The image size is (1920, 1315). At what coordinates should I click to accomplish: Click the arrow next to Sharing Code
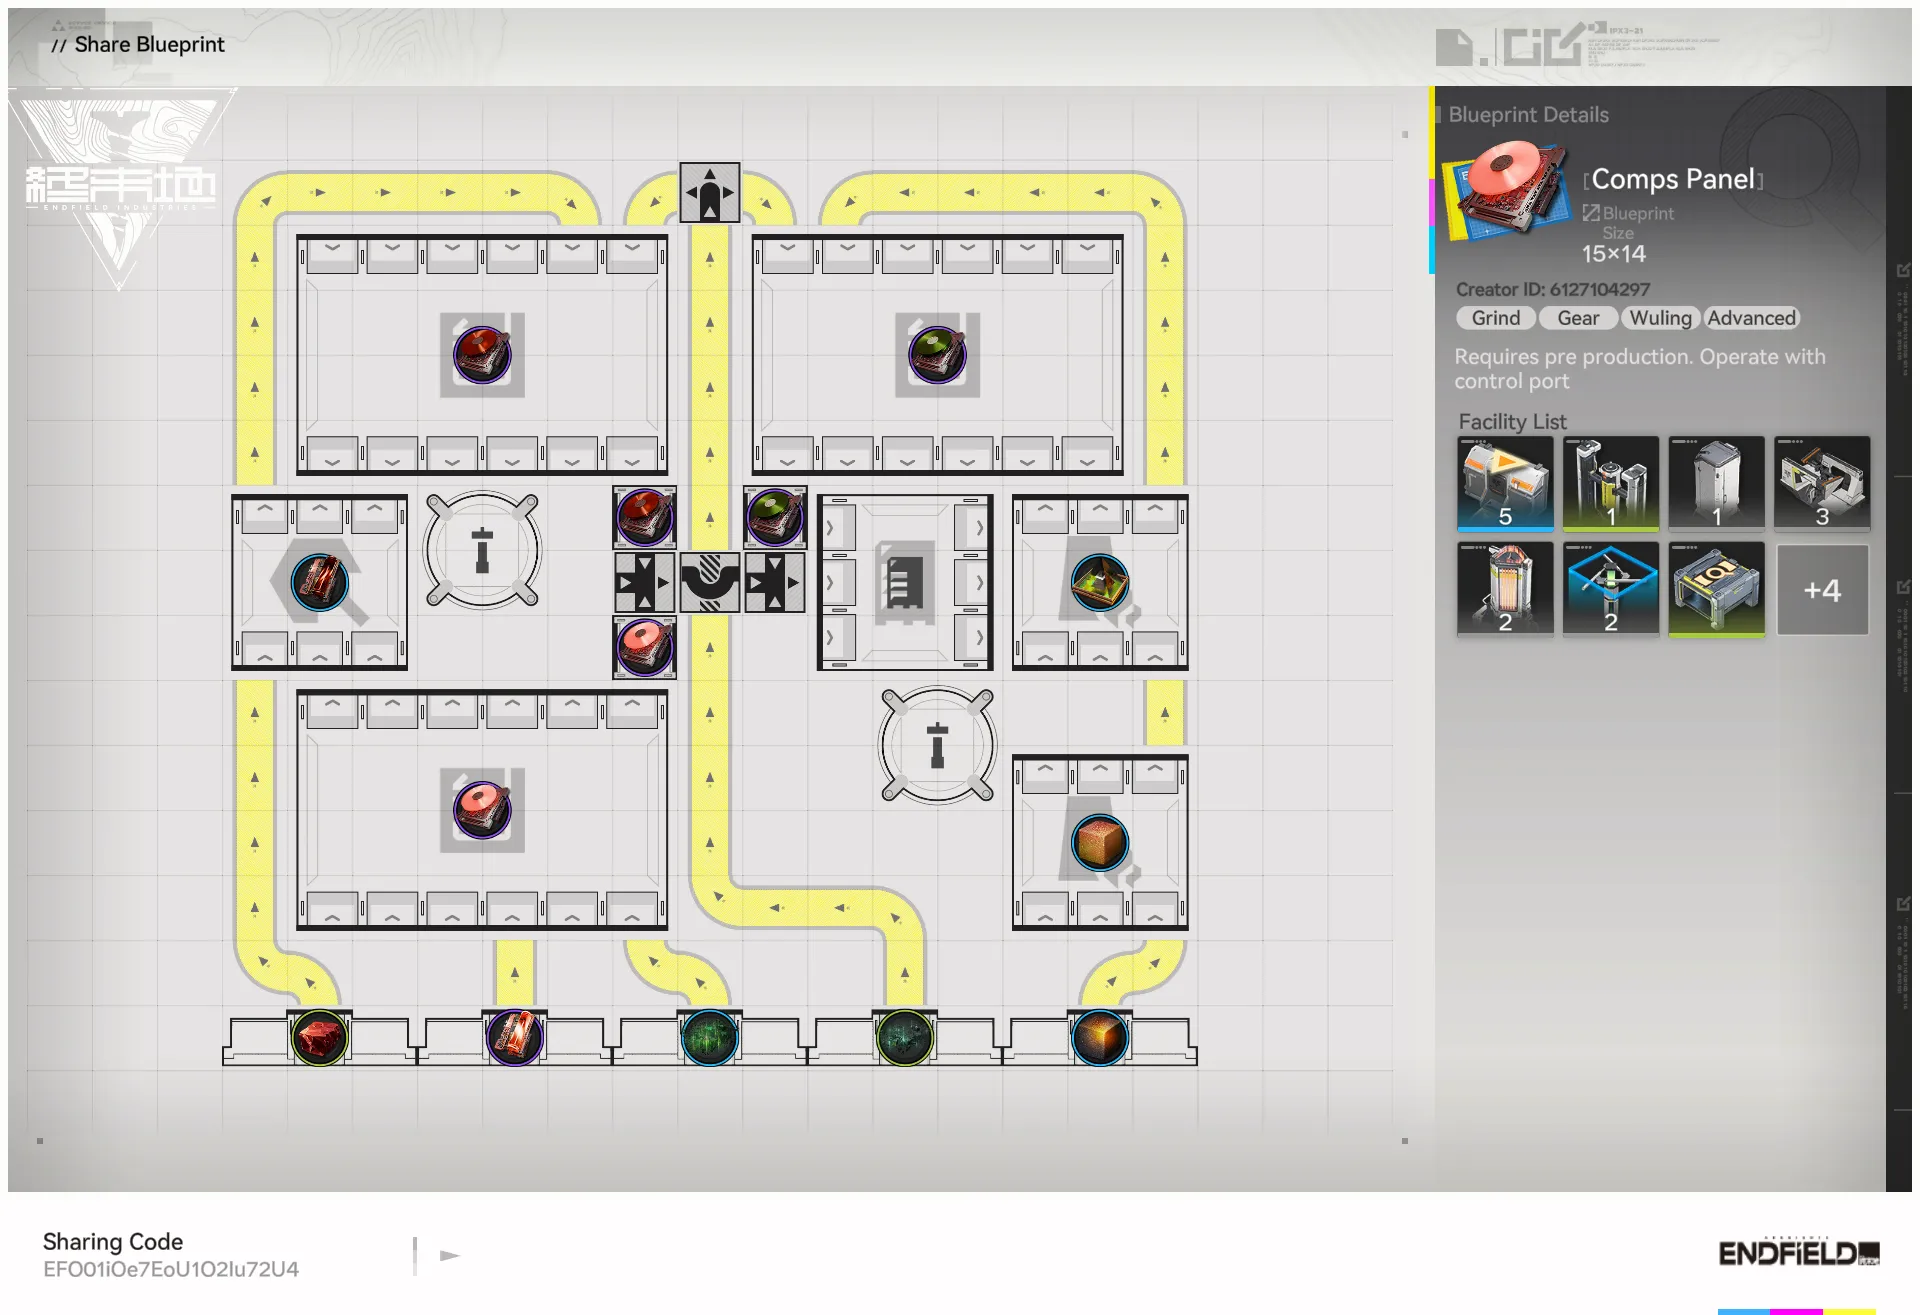pos(449,1255)
